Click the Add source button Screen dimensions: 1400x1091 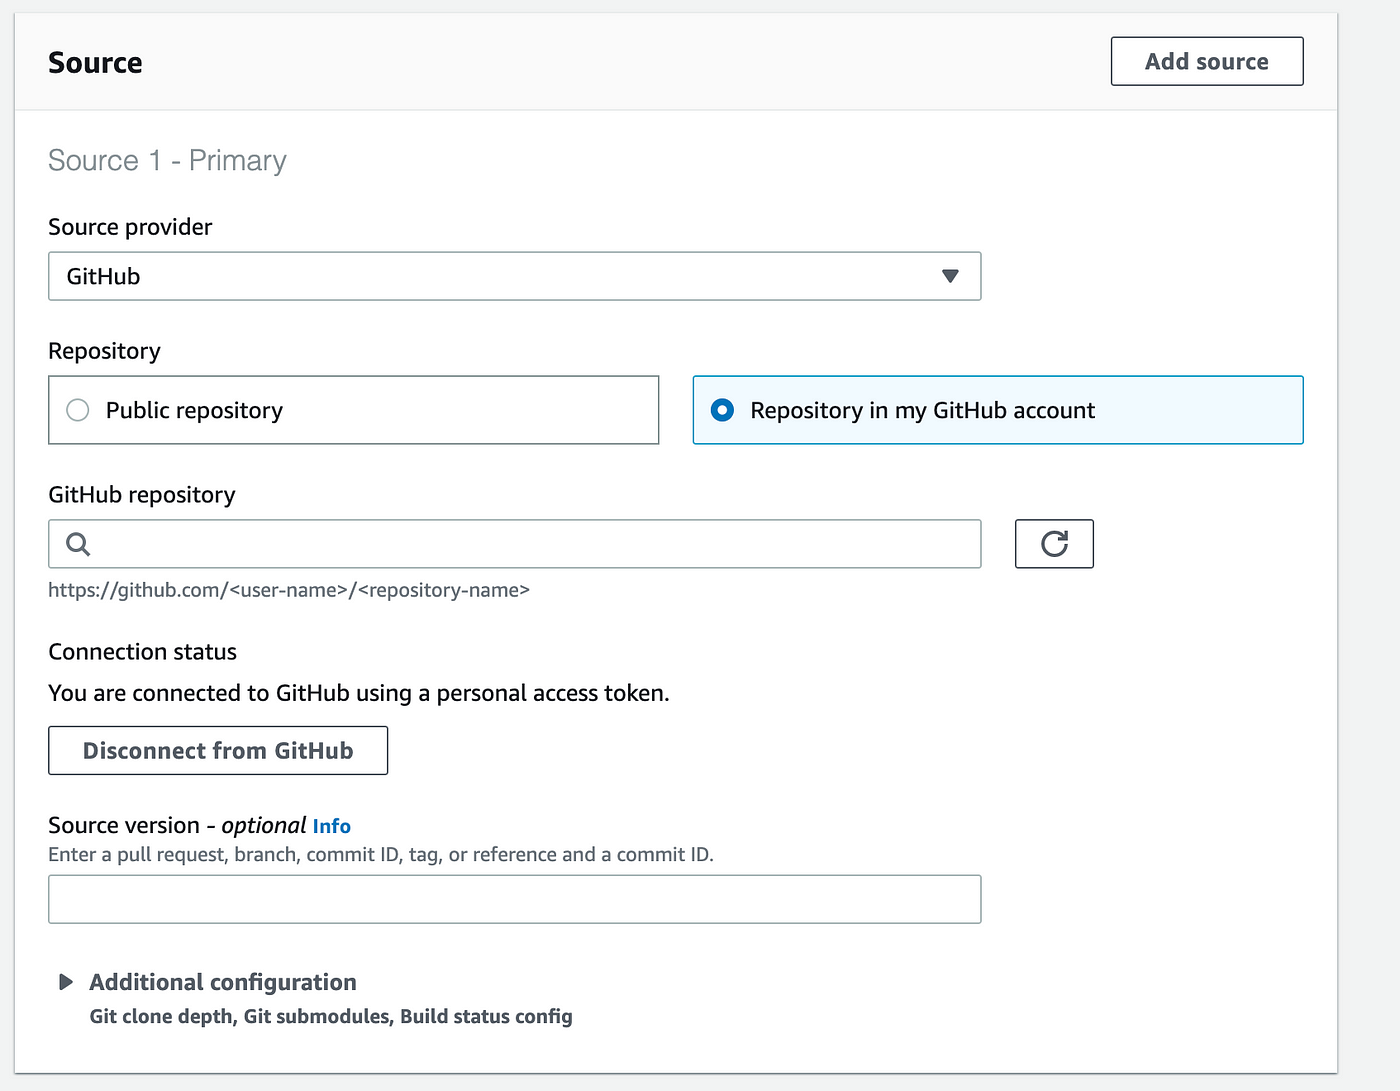[1207, 61]
